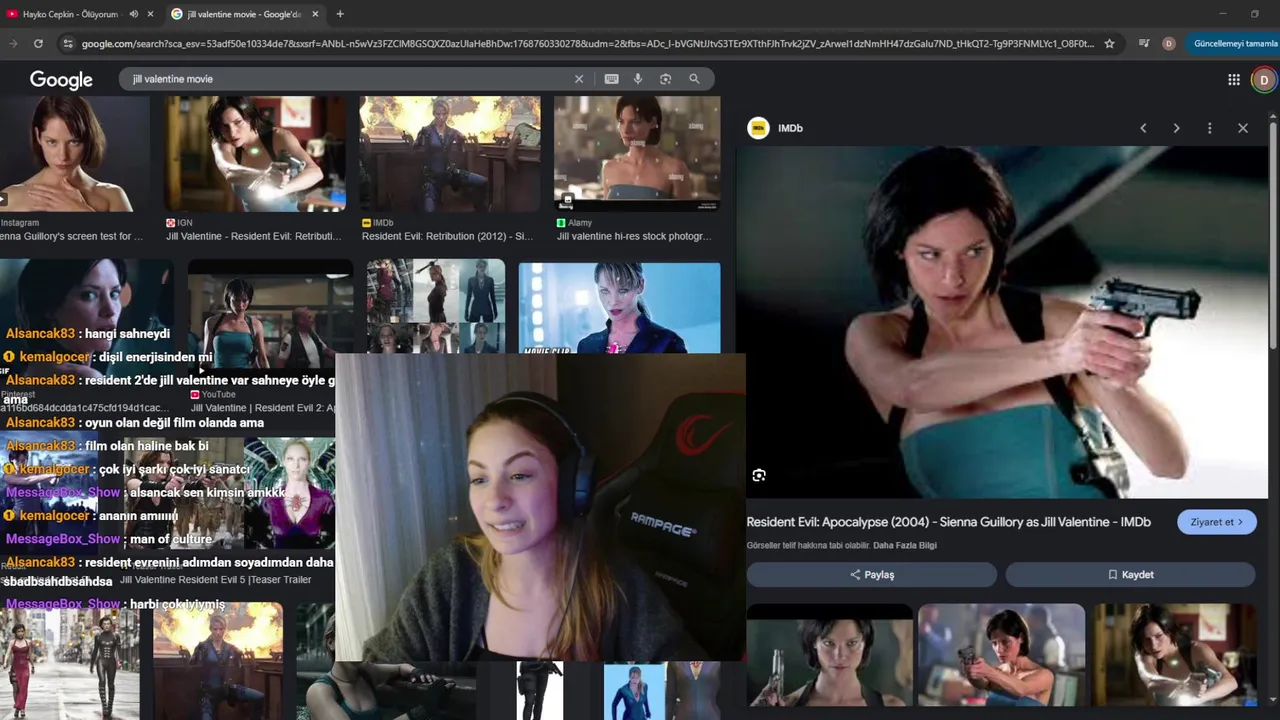
Task: Open the Google apps grid
Action: pos(1234,80)
